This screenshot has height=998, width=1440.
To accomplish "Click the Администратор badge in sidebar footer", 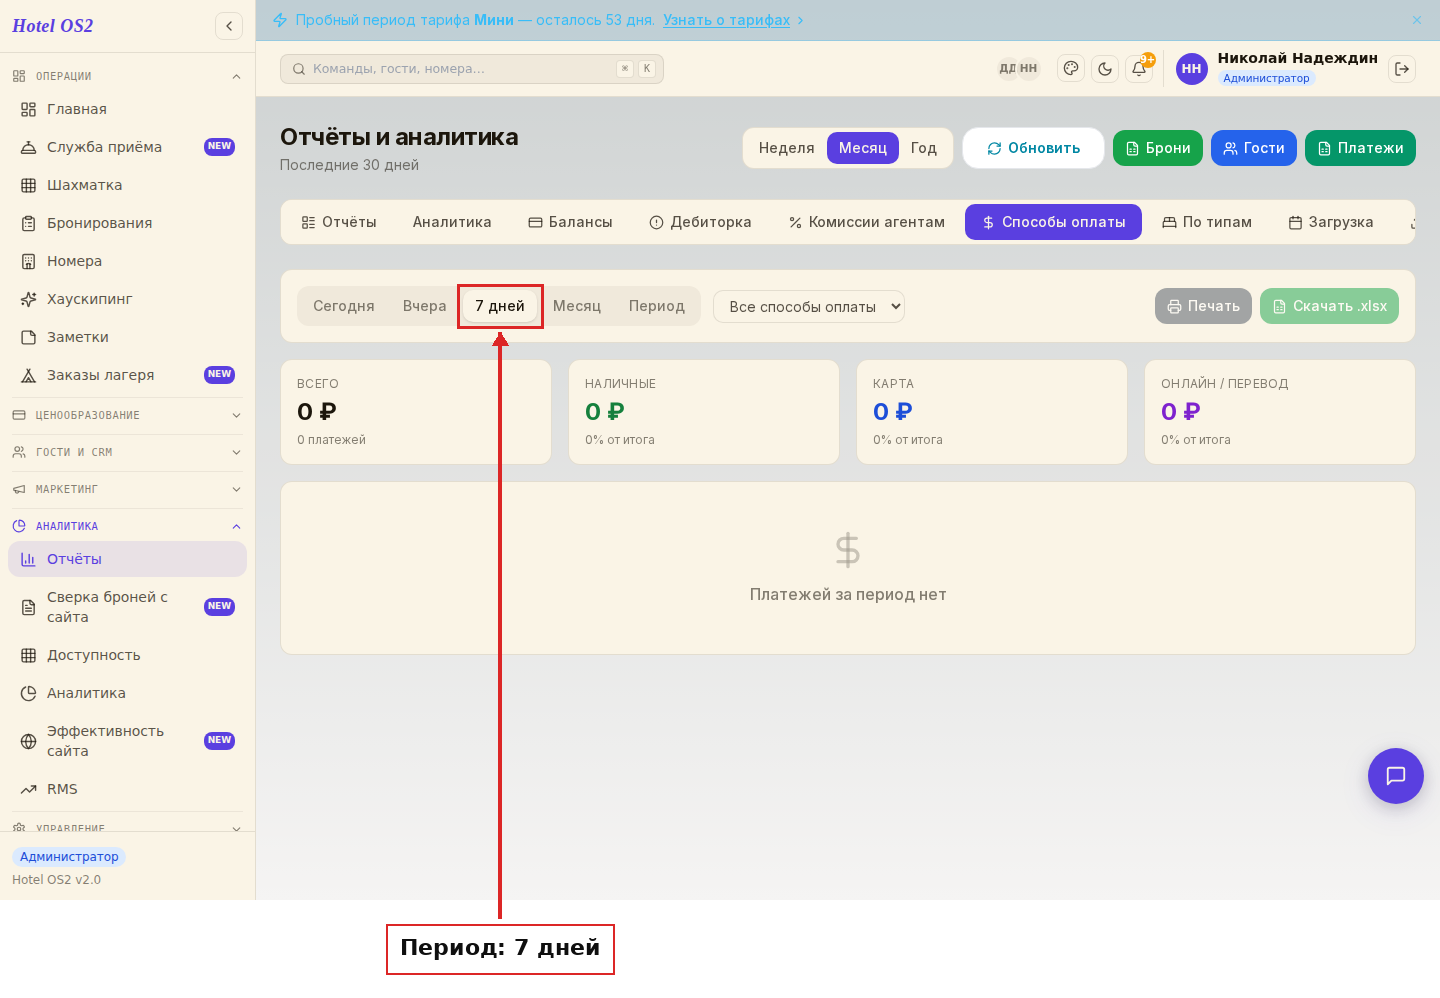I will pos(69,857).
